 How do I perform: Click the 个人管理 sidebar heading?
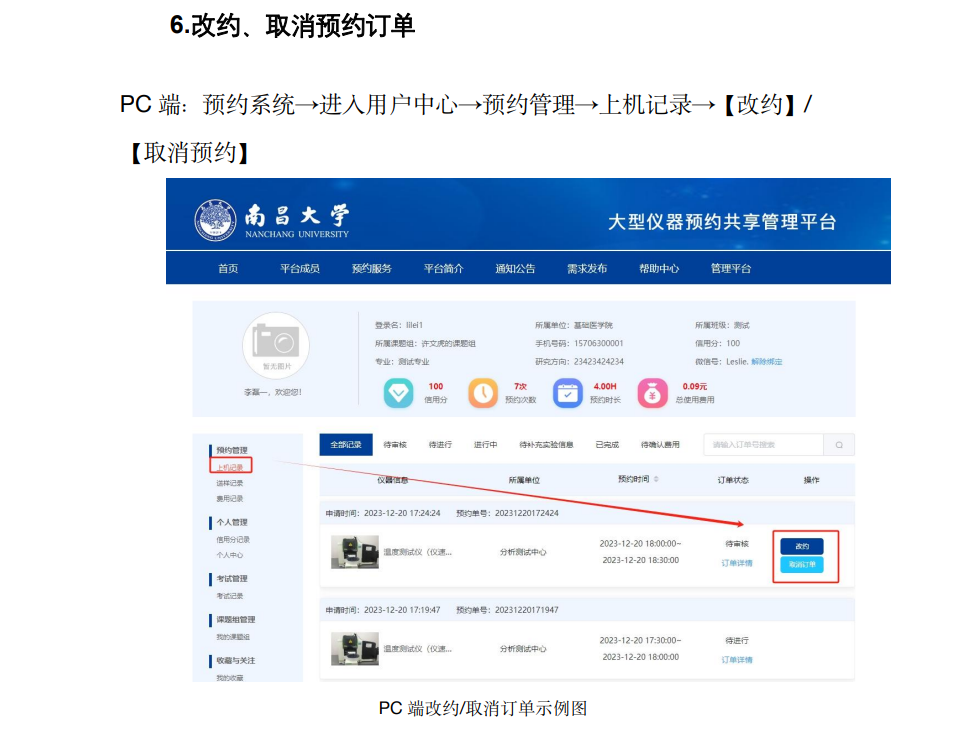click(x=232, y=522)
